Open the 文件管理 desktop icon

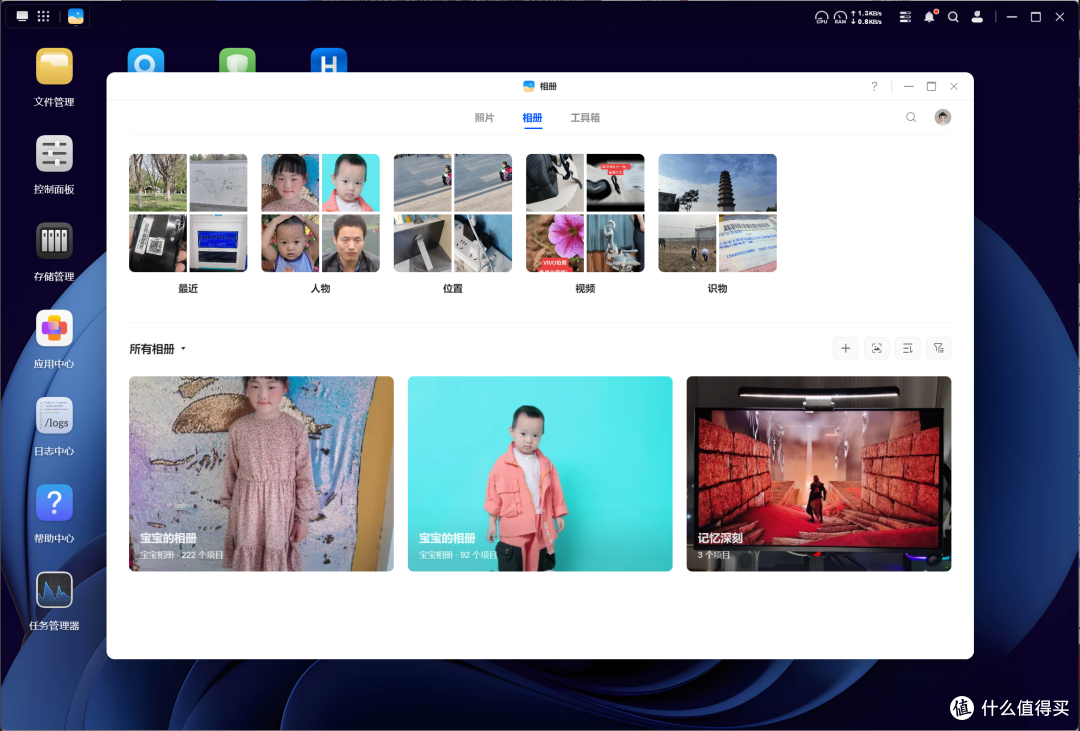[x=54, y=67]
